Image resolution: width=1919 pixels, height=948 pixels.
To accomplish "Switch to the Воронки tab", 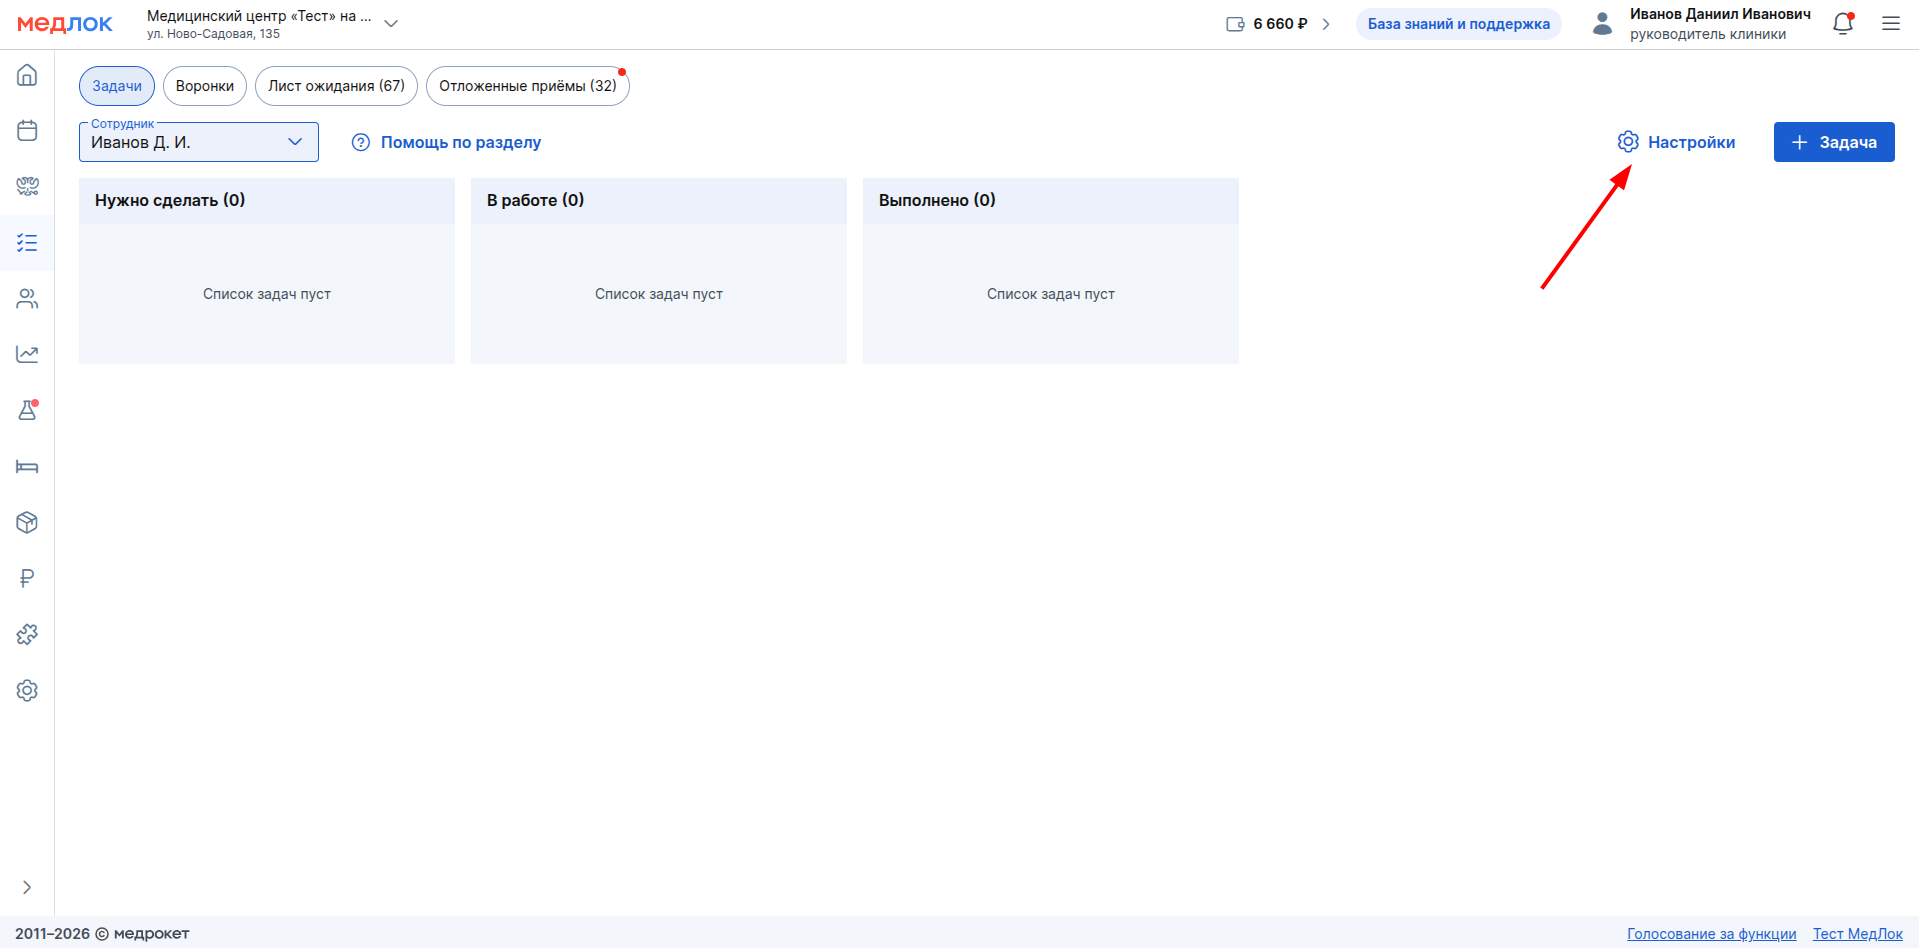I will click(x=204, y=86).
